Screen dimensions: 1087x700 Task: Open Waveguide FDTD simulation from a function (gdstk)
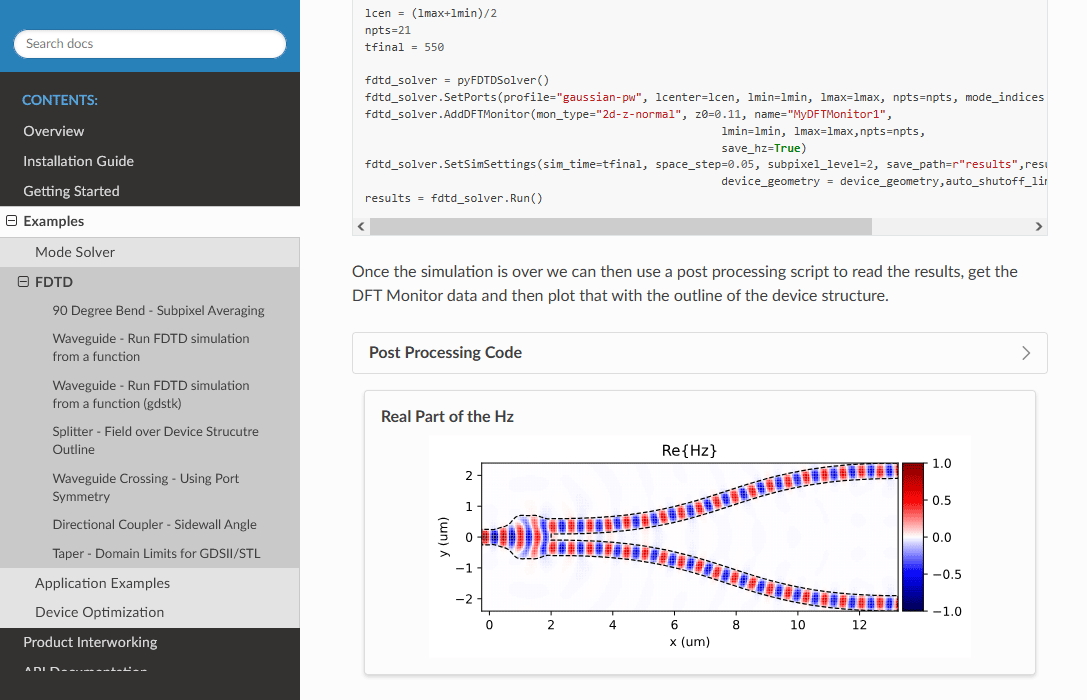pos(151,394)
